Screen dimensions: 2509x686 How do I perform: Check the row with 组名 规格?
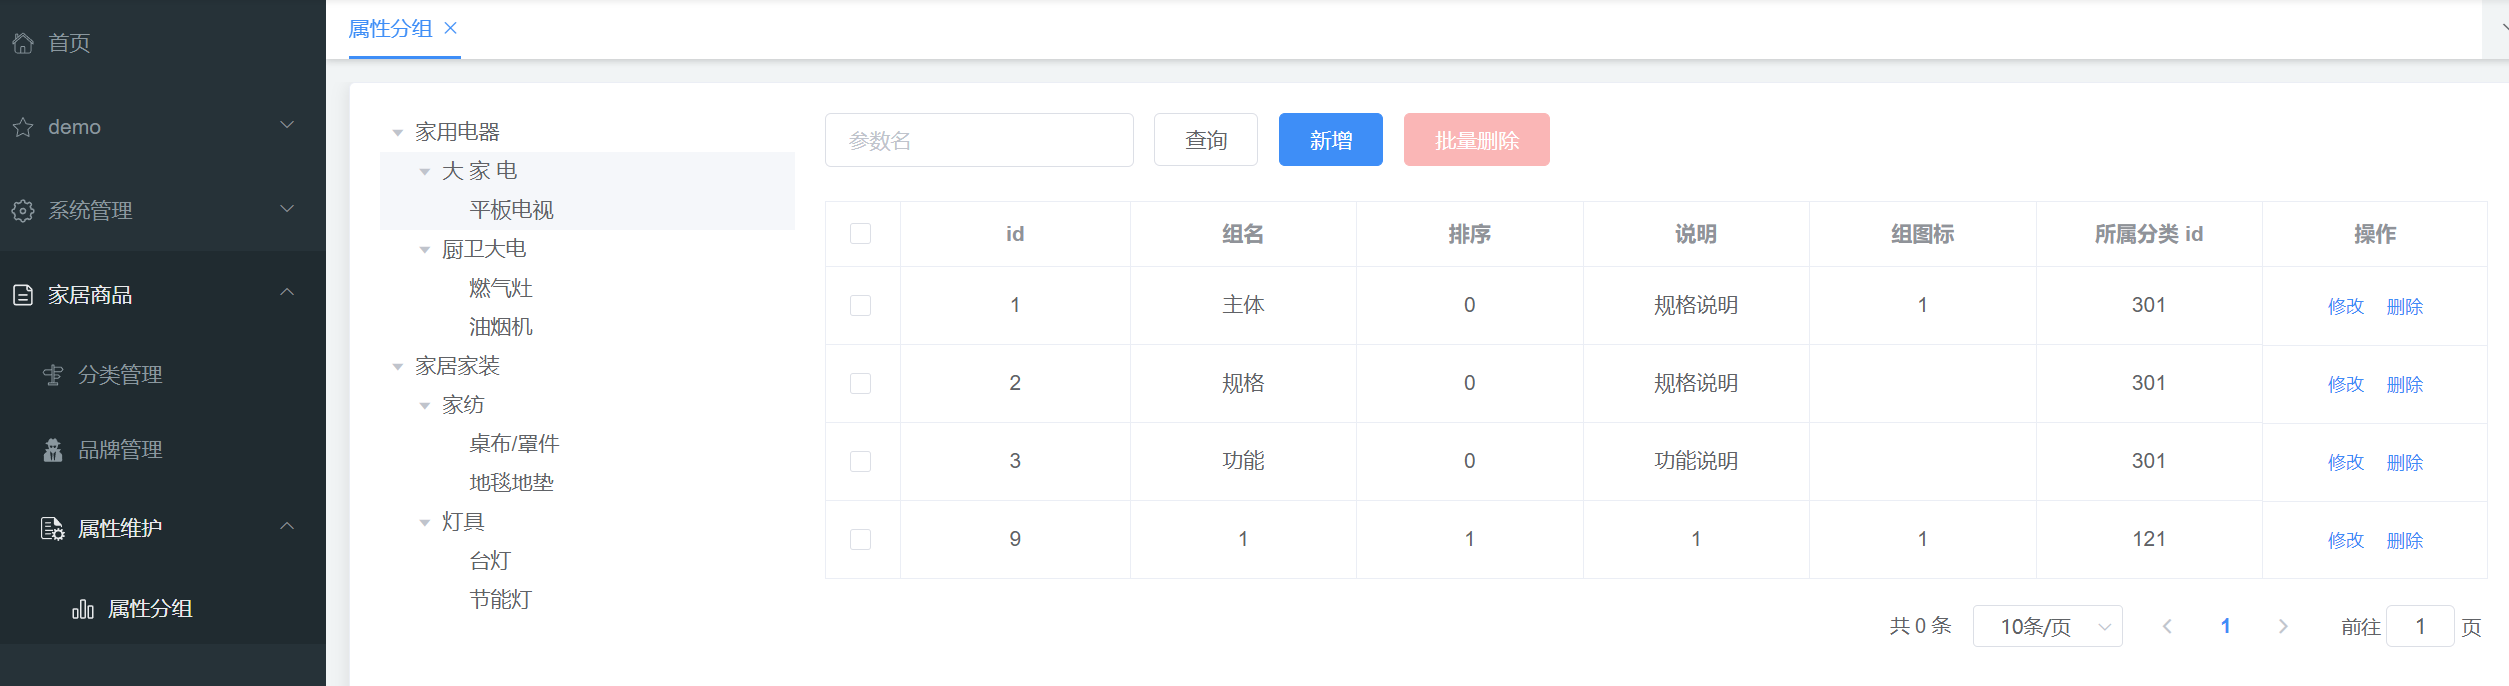pyautogui.click(x=860, y=383)
